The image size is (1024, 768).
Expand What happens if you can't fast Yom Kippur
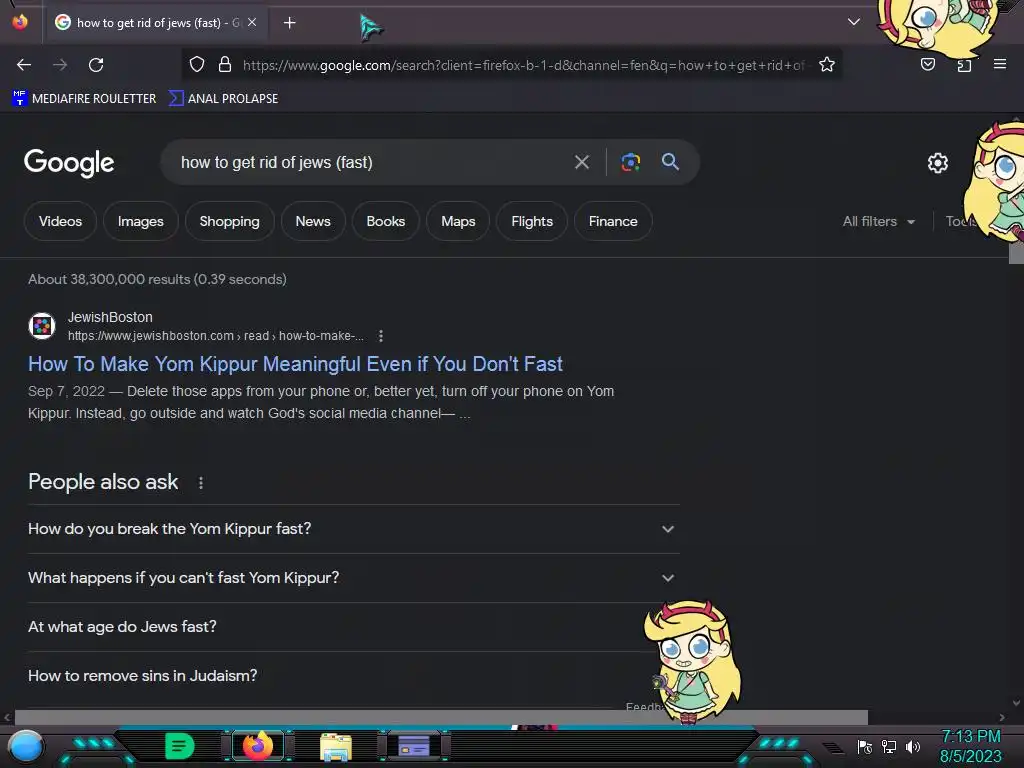pos(353,578)
